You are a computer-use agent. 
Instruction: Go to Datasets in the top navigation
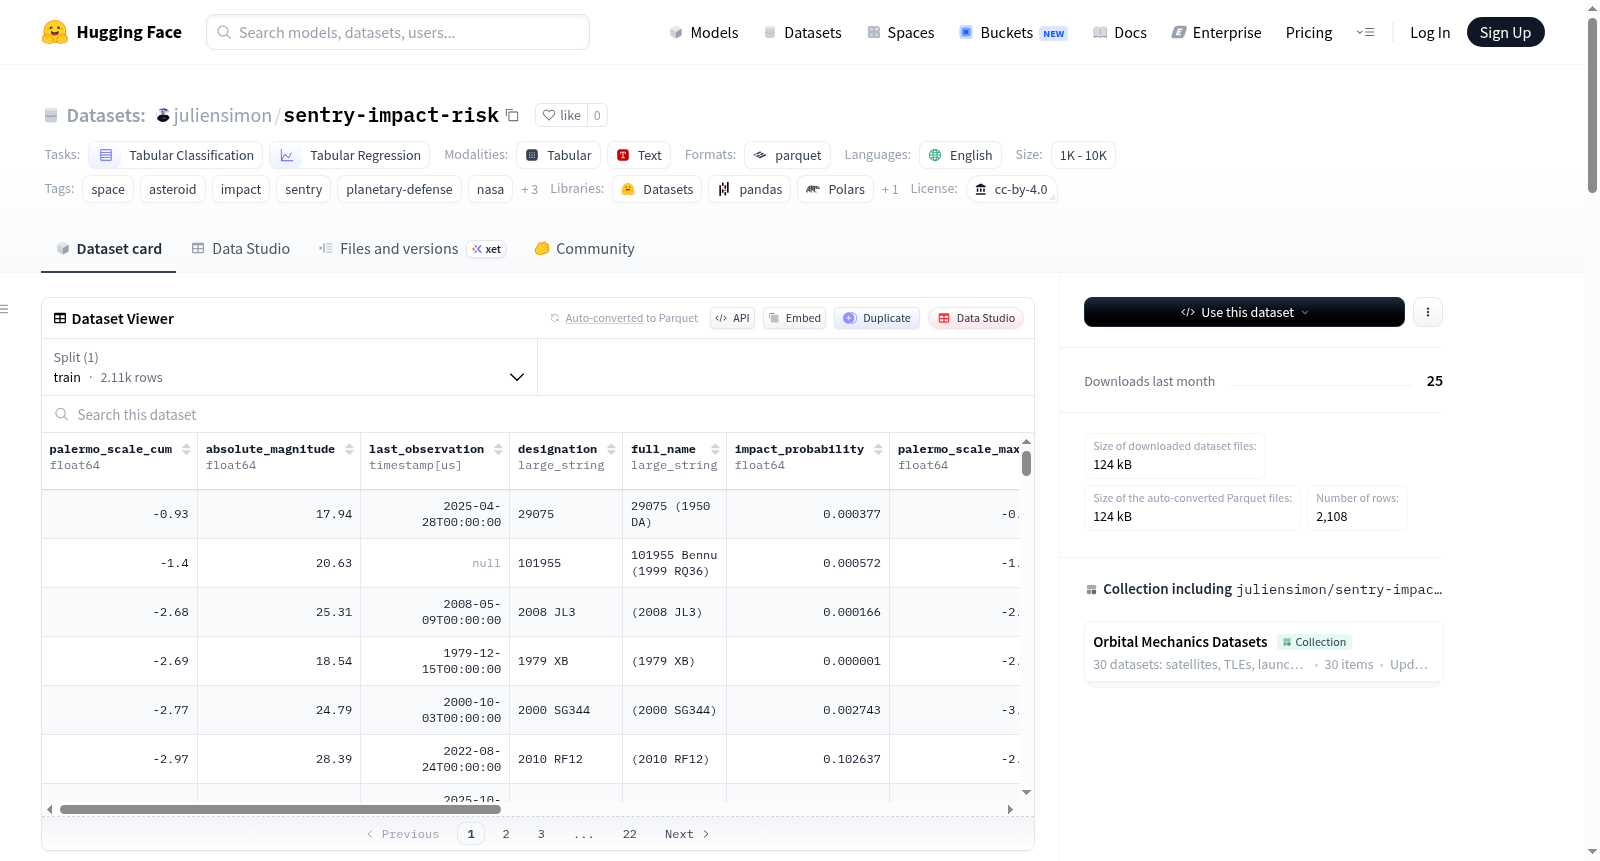pyautogui.click(x=803, y=32)
